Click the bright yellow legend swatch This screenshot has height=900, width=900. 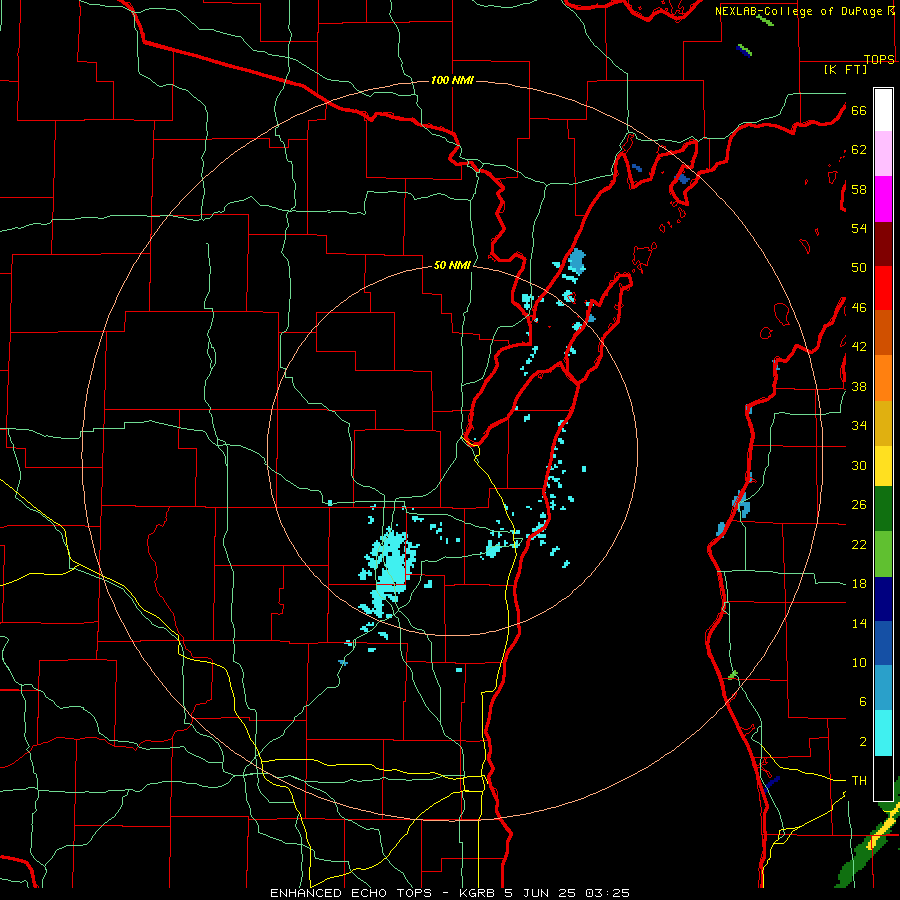(x=883, y=466)
